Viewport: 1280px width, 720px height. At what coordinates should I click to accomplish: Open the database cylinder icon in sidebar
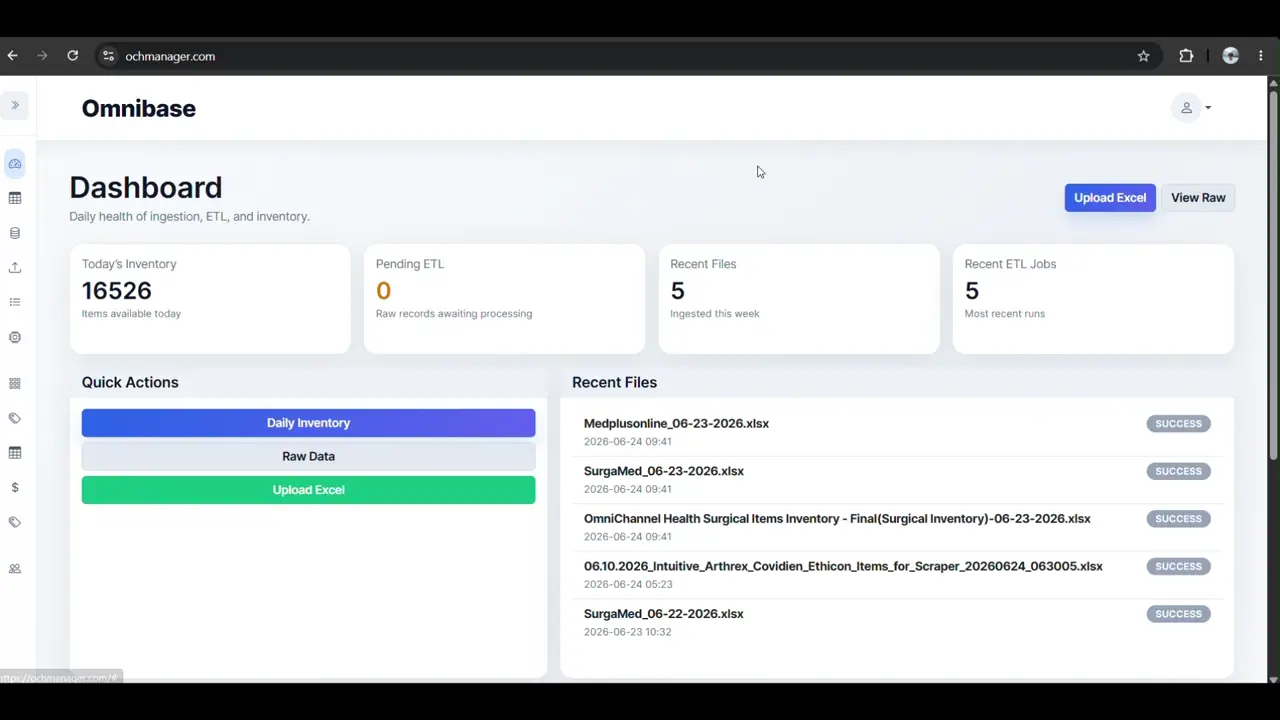pyautogui.click(x=15, y=233)
